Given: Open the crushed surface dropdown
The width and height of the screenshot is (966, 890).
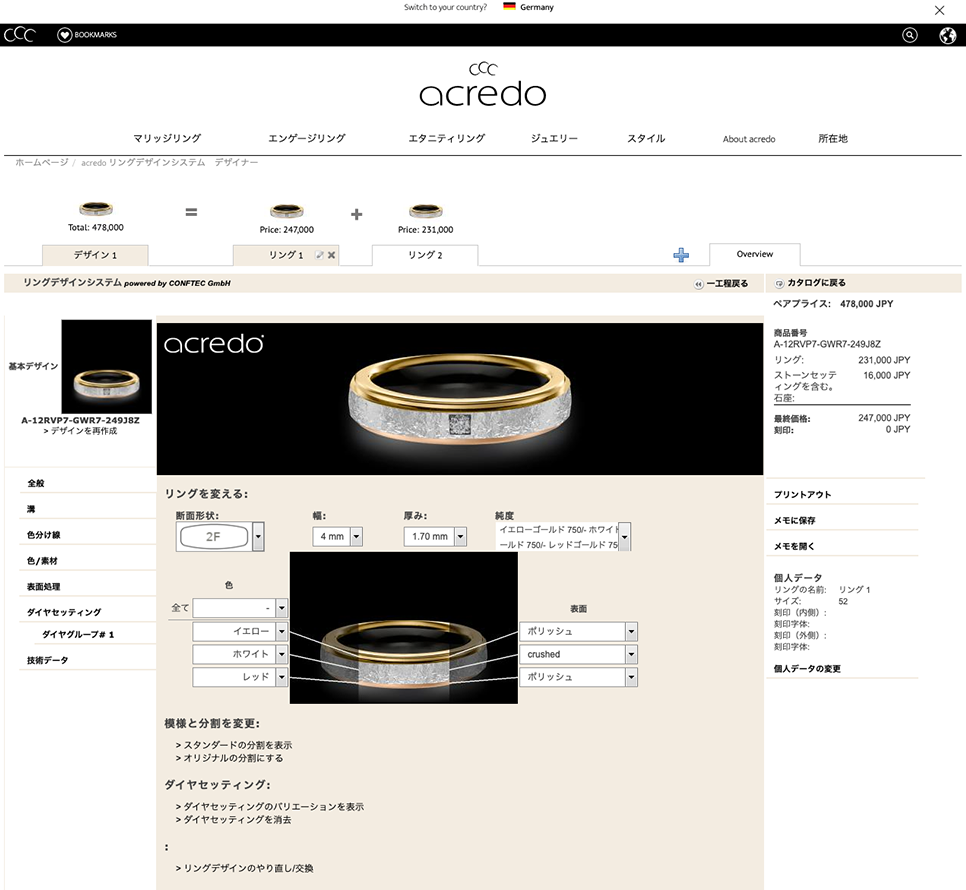Looking at the screenshot, I should coord(630,654).
